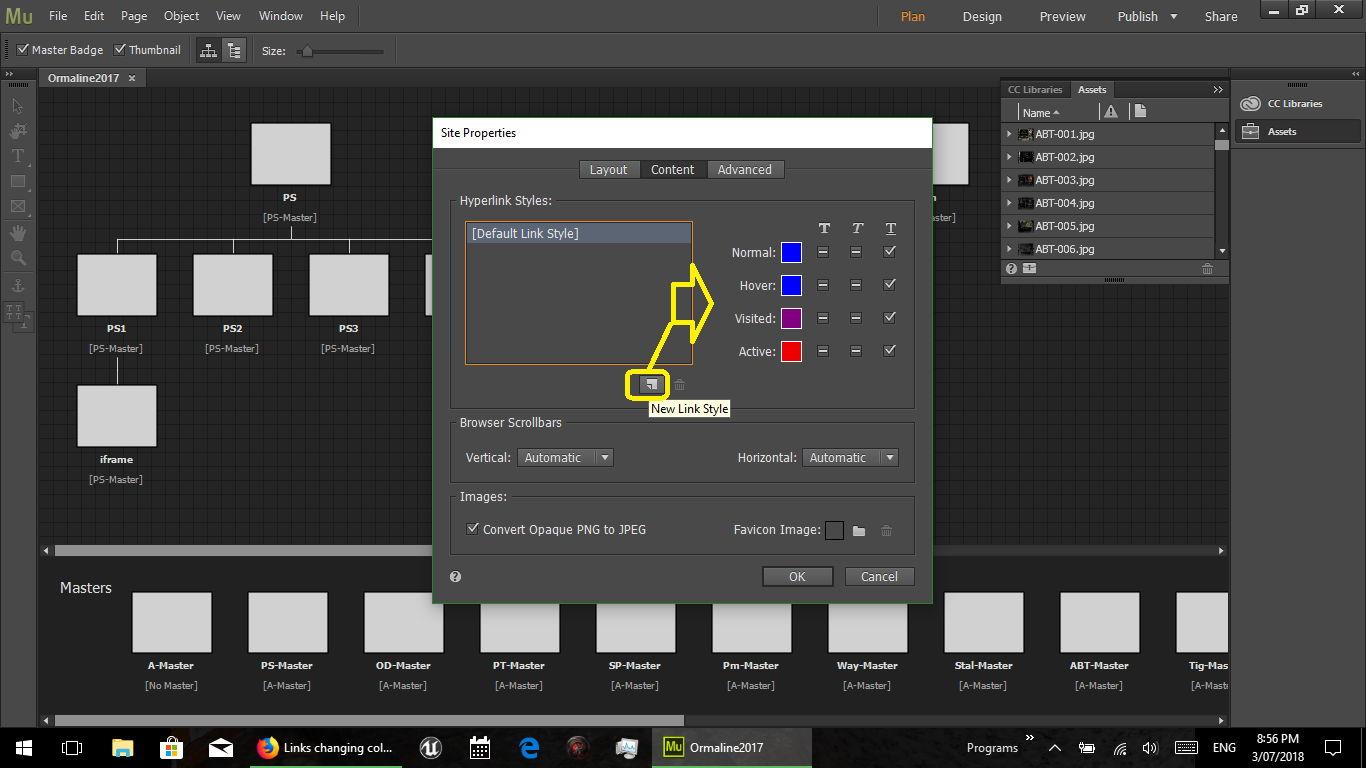Open the CC Libraries collapsed panel icon

click(1249, 104)
